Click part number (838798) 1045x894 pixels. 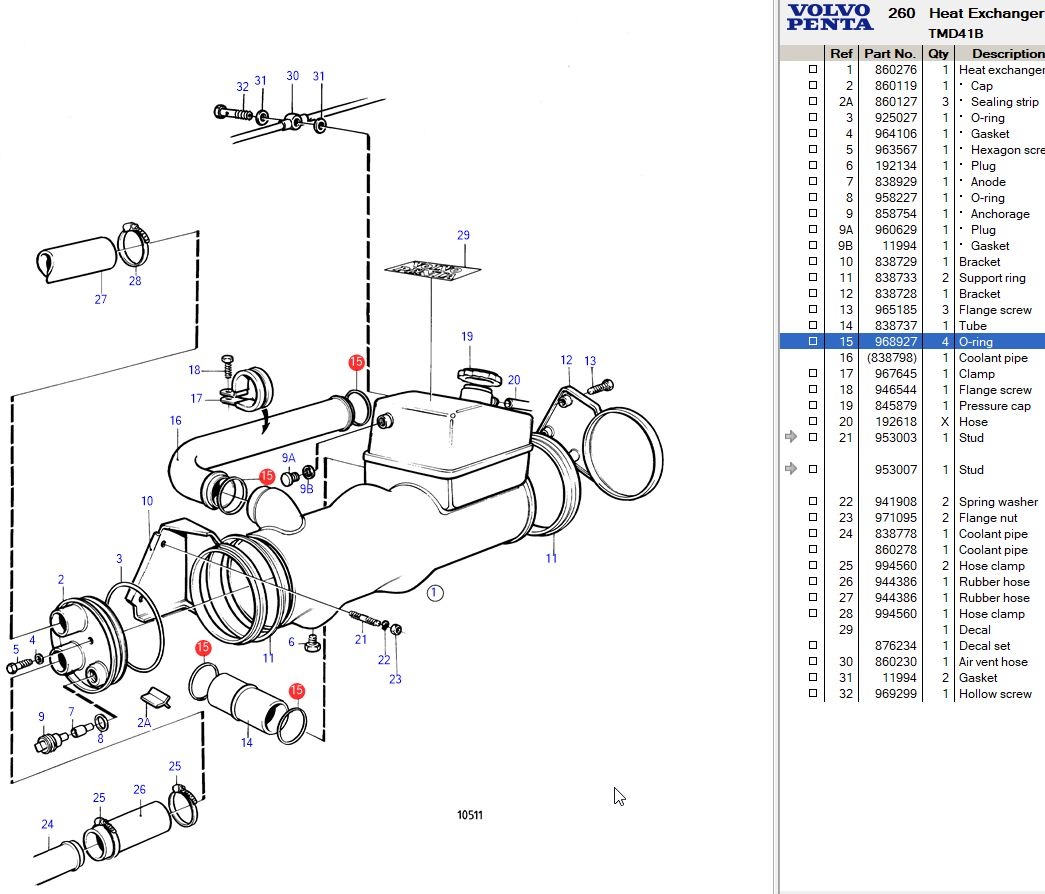pos(892,357)
